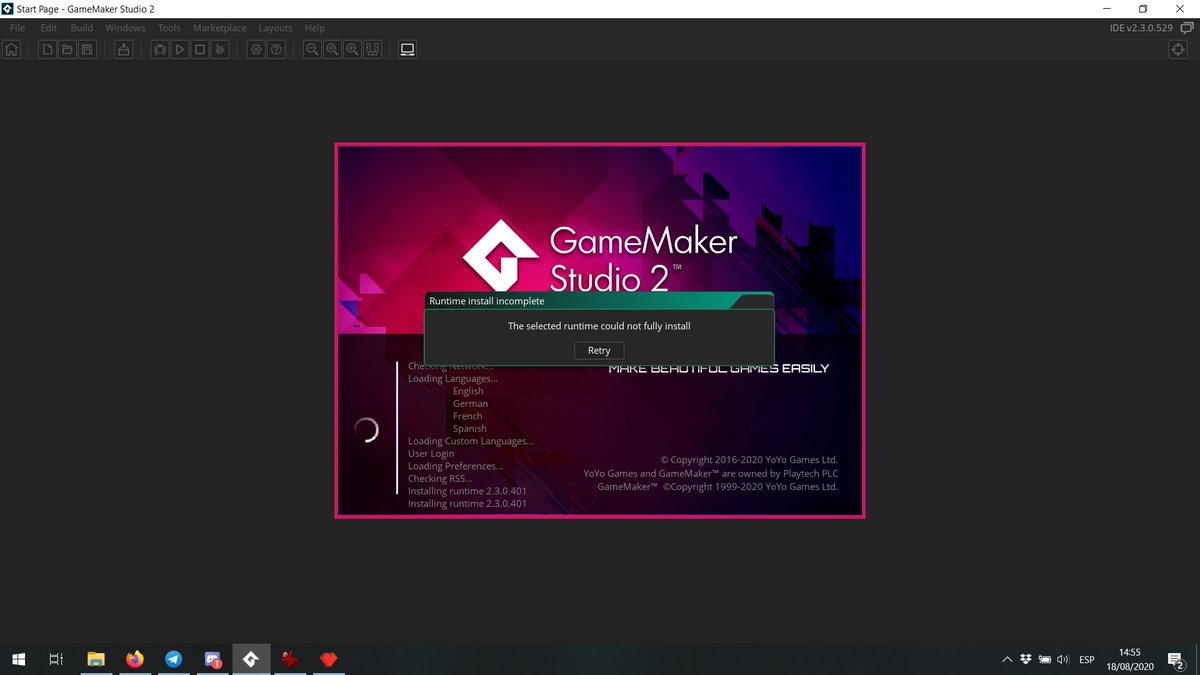Open the File menu
The image size is (1200, 675).
(x=18, y=28)
